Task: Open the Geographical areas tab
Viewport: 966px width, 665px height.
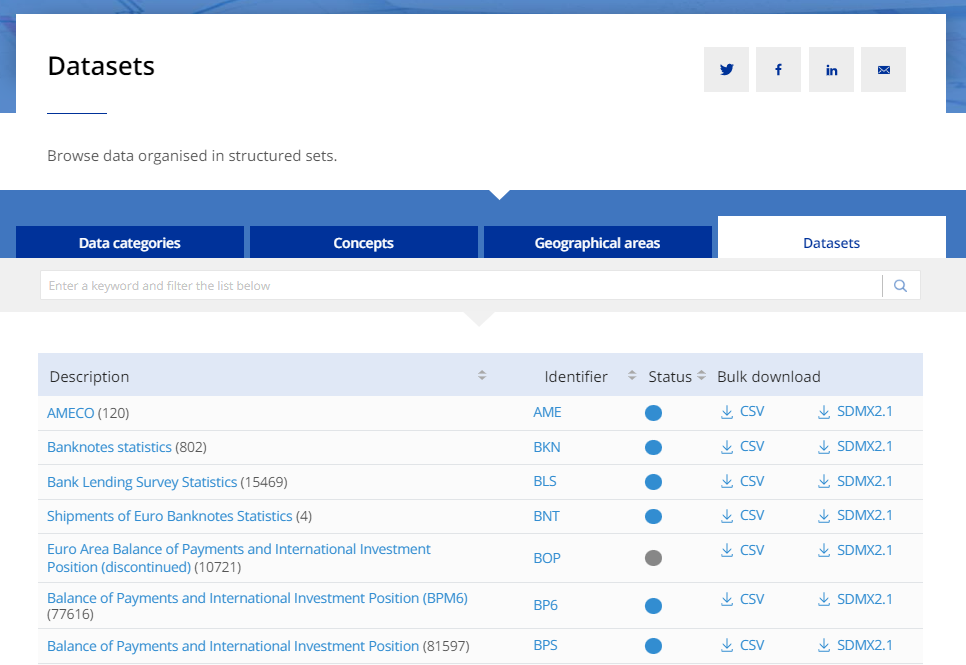Action: coord(597,242)
